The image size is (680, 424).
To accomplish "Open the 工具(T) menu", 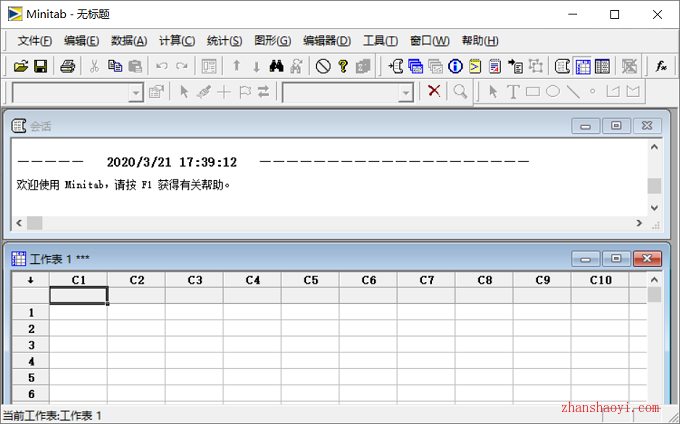I will click(380, 41).
